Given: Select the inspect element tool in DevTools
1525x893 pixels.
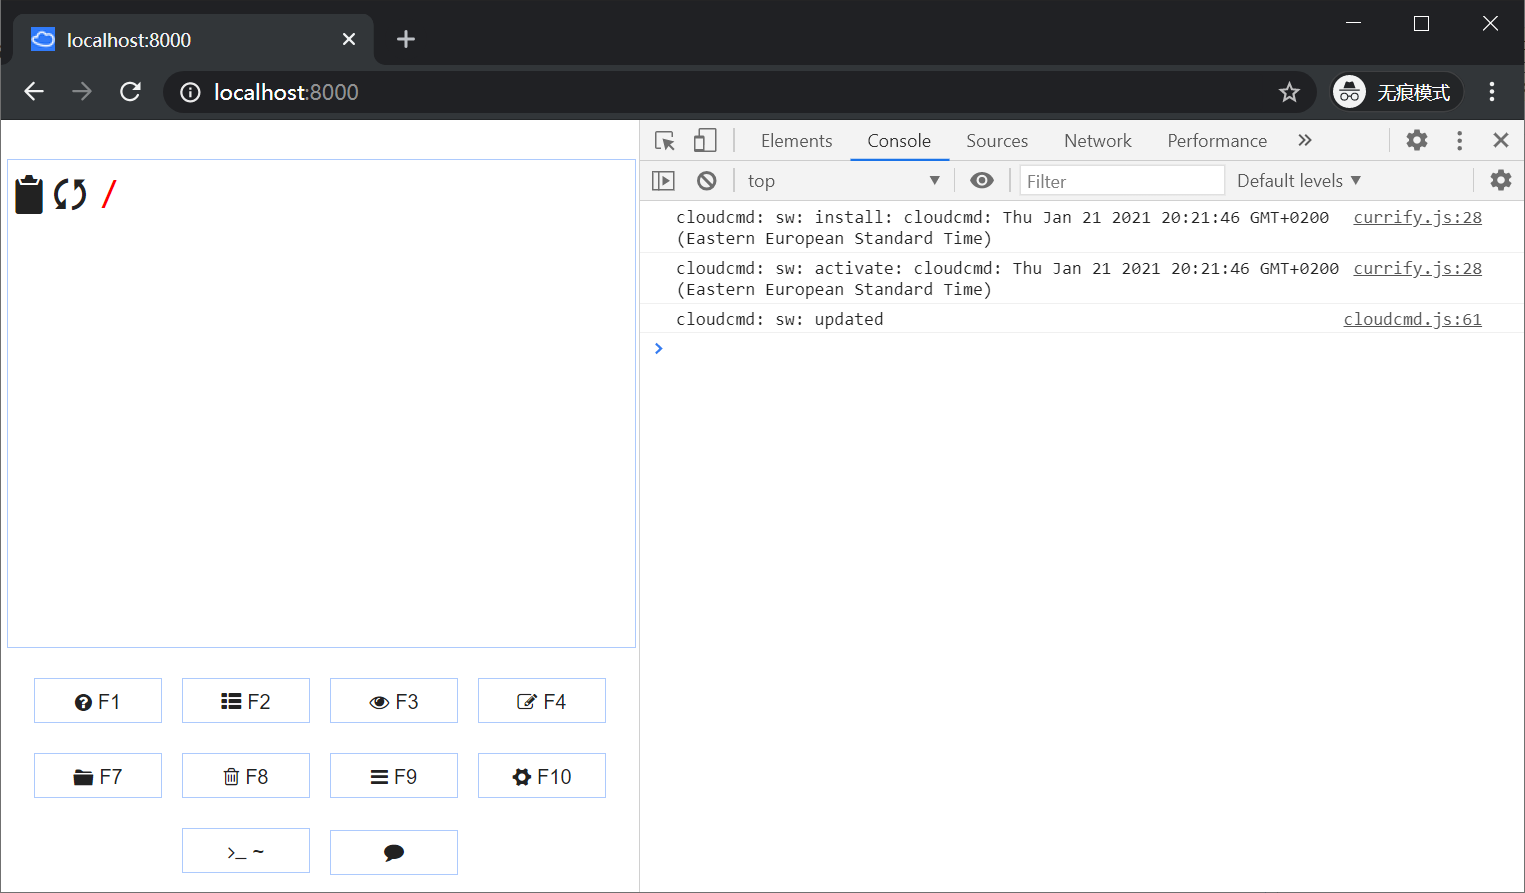Looking at the screenshot, I should click(663, 140).
